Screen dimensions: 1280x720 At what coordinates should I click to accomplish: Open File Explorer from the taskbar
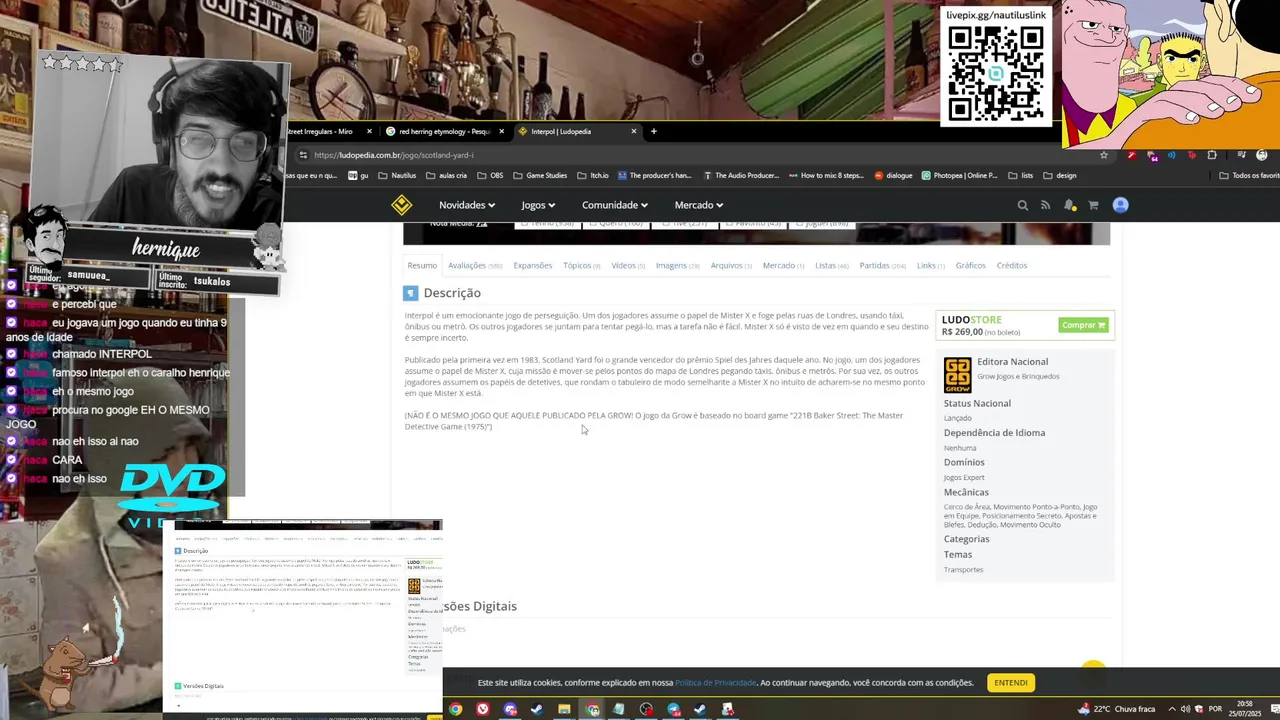tap(564, 710)
